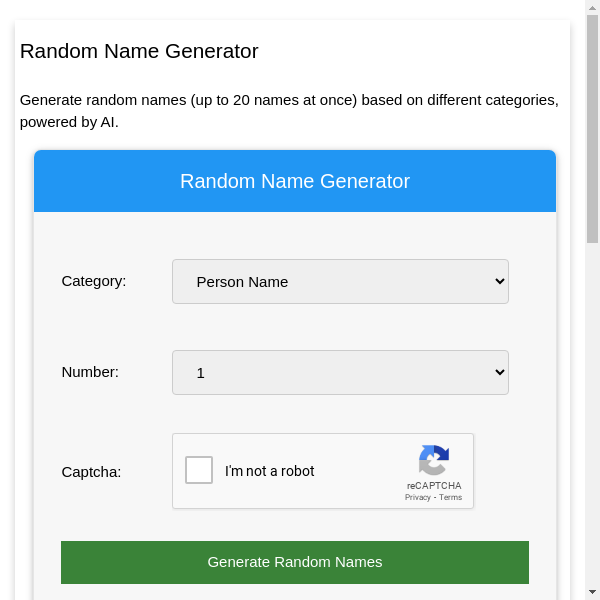Open the Category dropdown showing Person Name
Viewport: 600px width, 600px height.
[x=340, y=282]
